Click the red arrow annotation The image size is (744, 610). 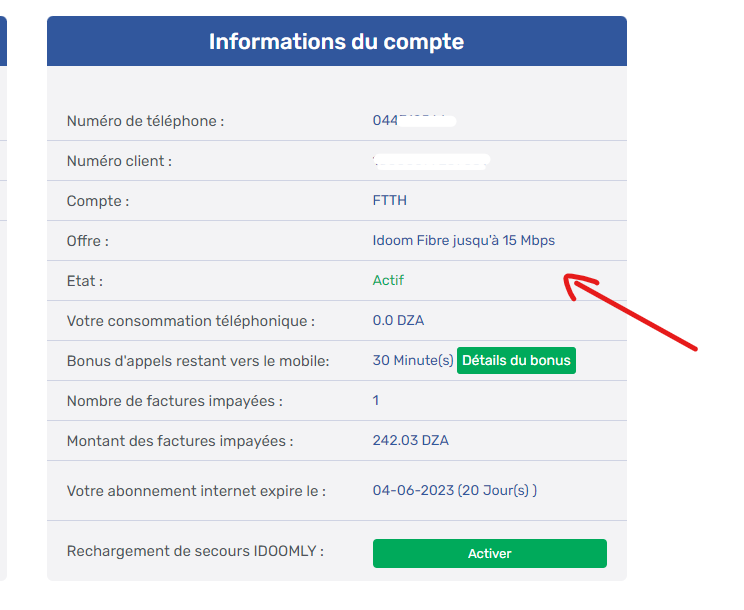pos(630,313)
